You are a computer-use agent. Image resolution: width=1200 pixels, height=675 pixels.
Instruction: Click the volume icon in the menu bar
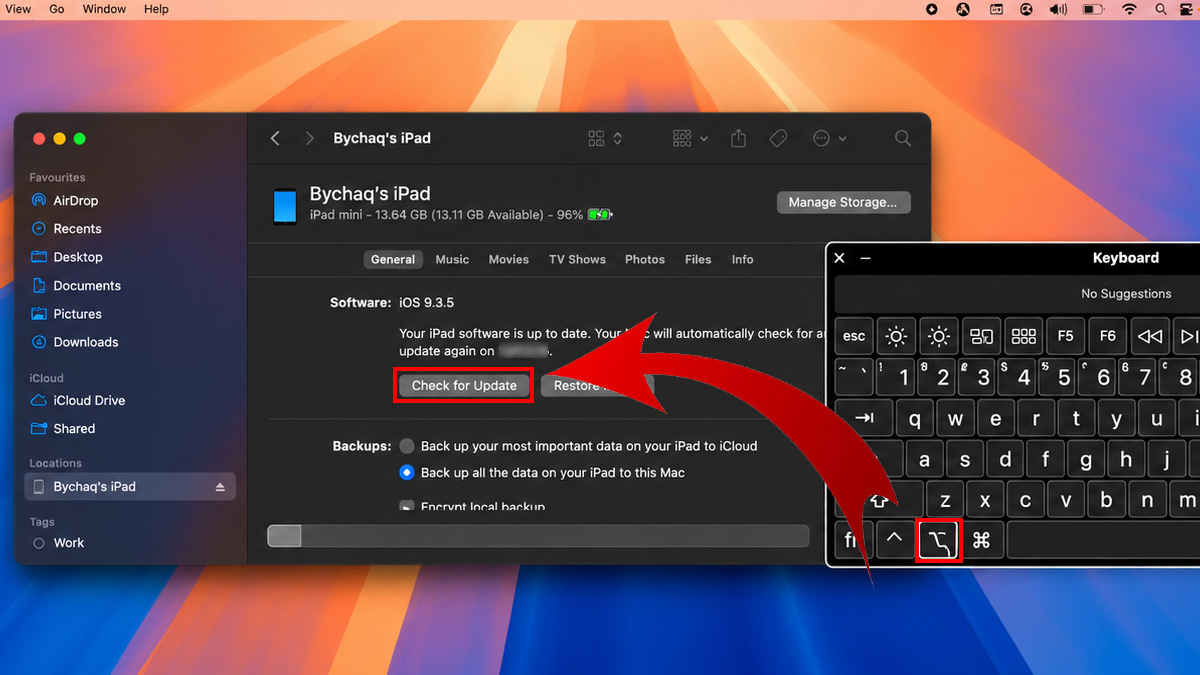tap(1059, 9)
